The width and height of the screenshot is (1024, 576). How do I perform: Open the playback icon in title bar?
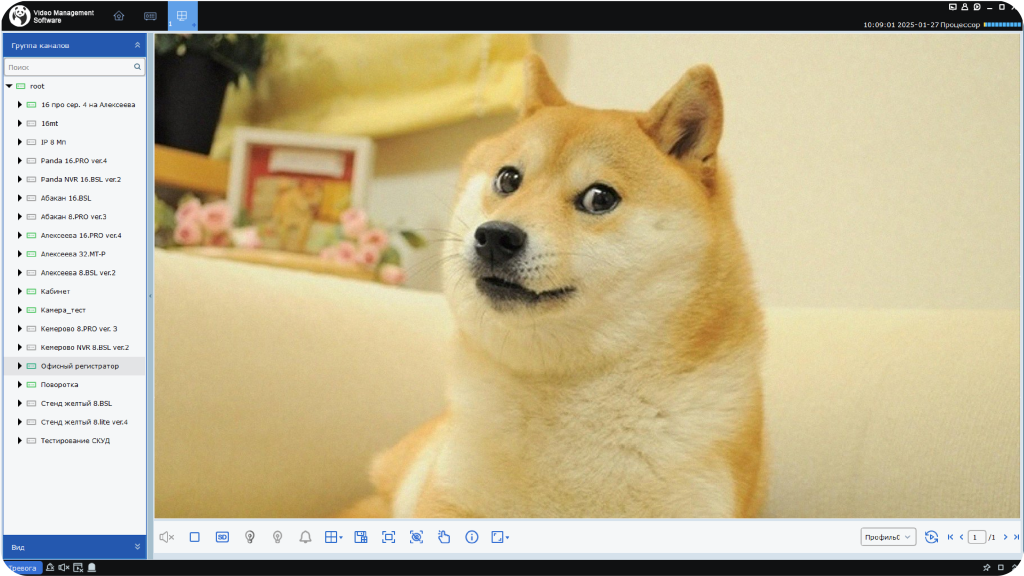pos(977,7)
